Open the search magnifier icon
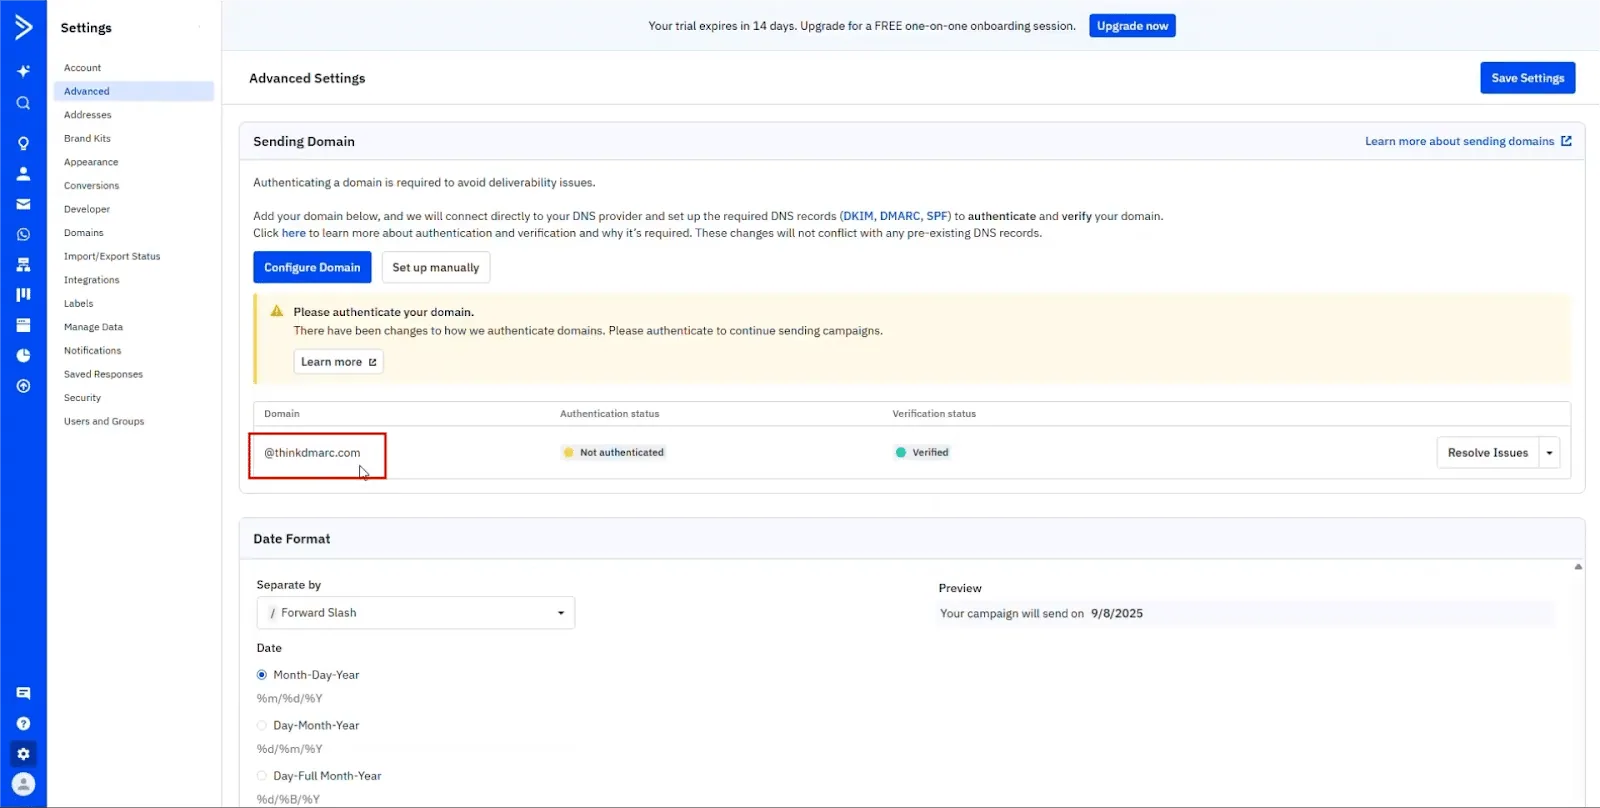 [x=23, y=103]
